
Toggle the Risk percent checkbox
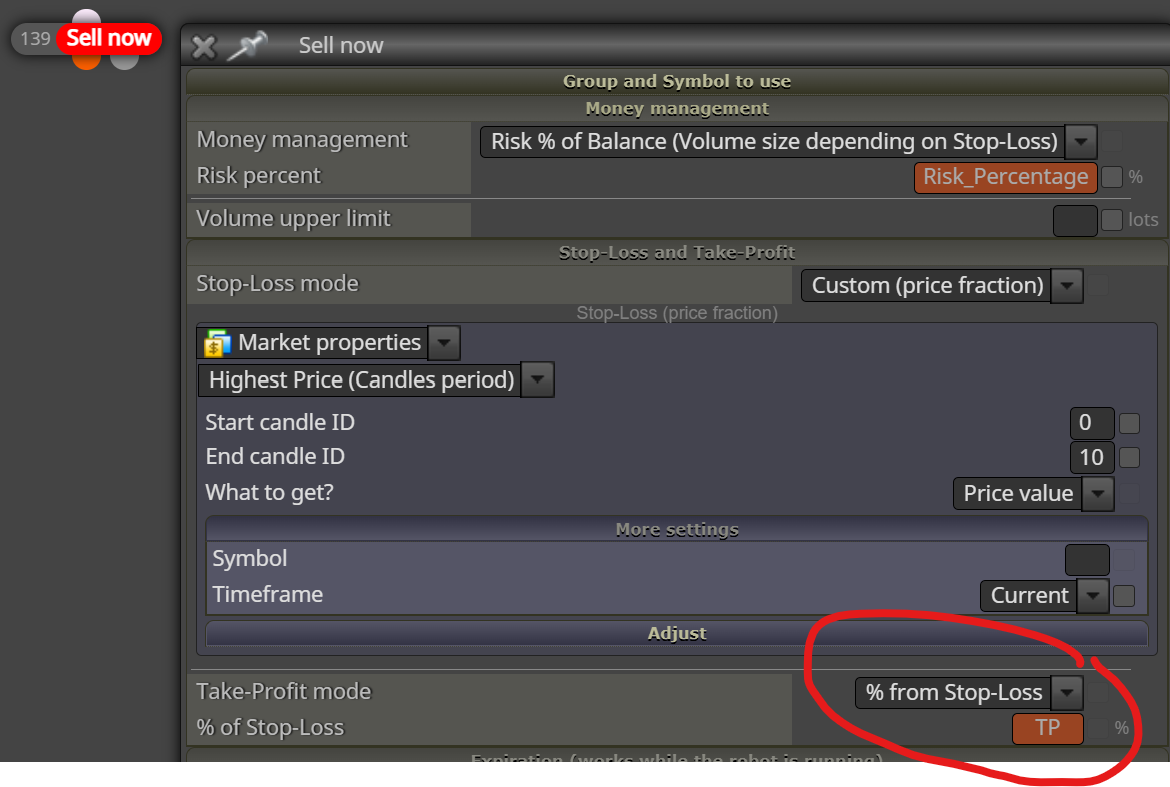click(x=1112, y=178)
